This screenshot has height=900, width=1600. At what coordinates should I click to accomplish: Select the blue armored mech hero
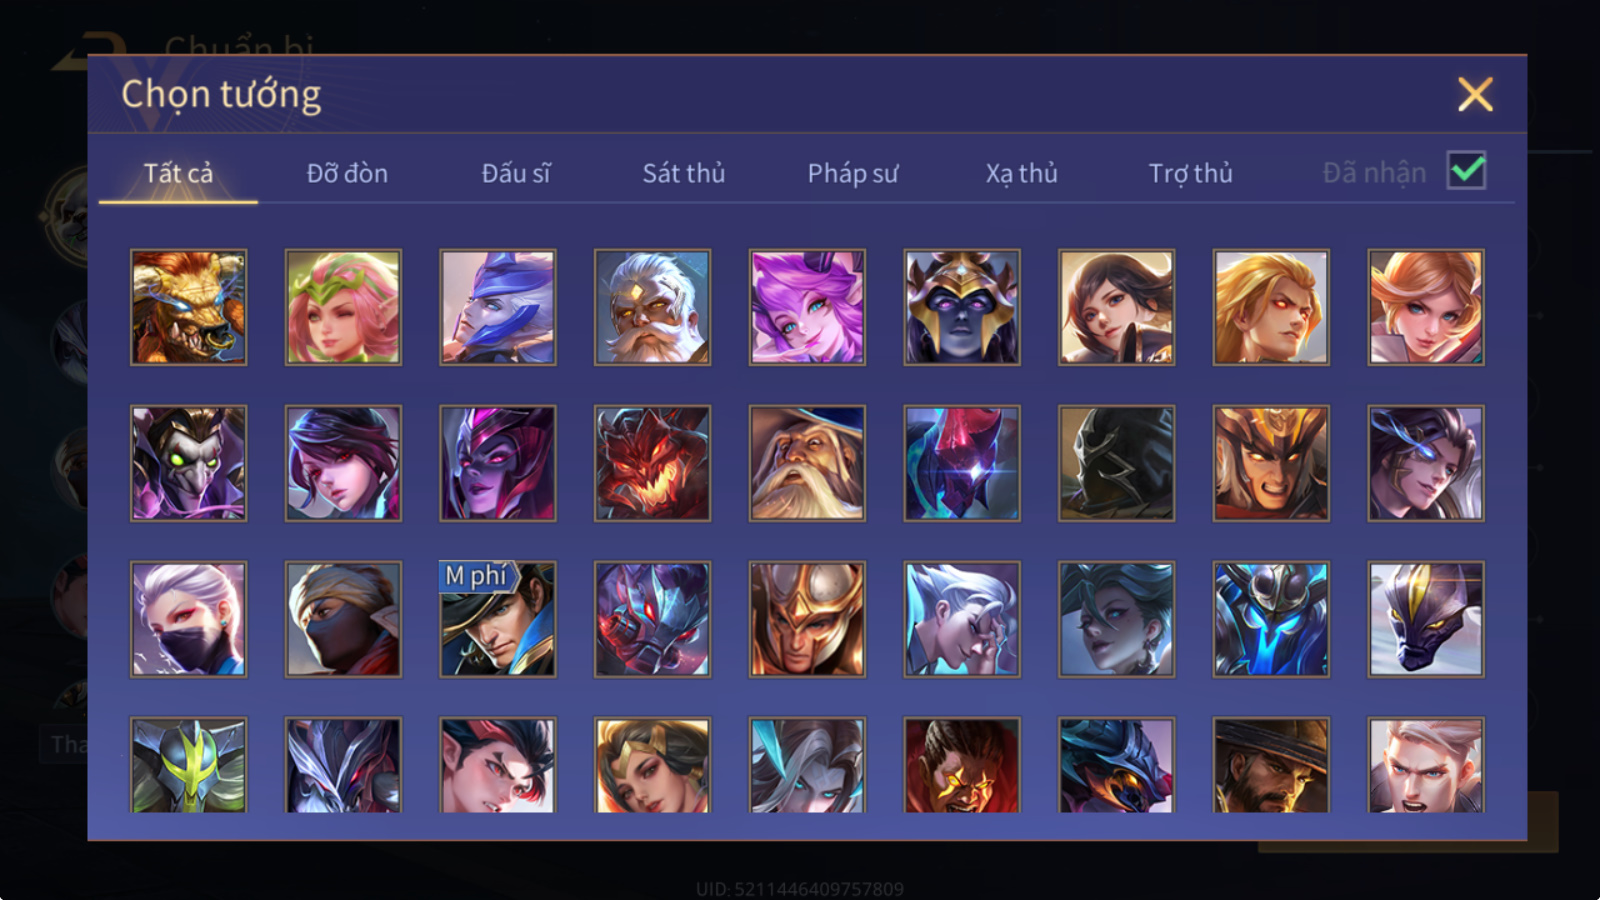click(1271, 619)
